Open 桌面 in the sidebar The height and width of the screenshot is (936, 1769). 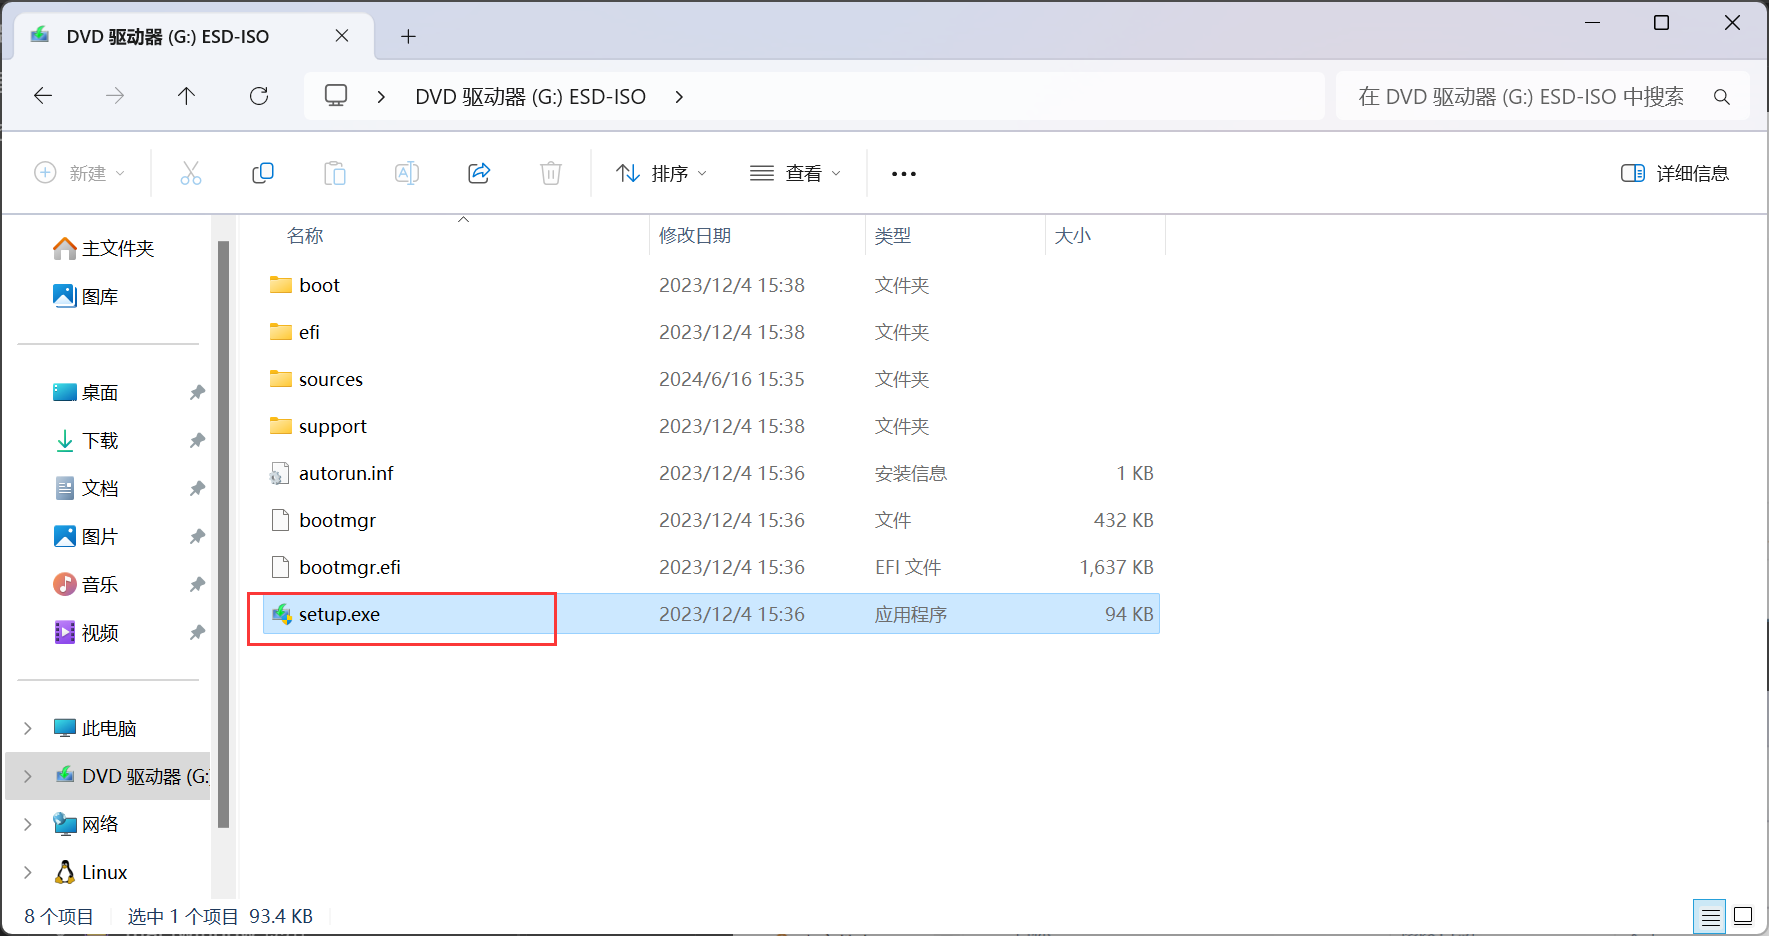(86, 392)
